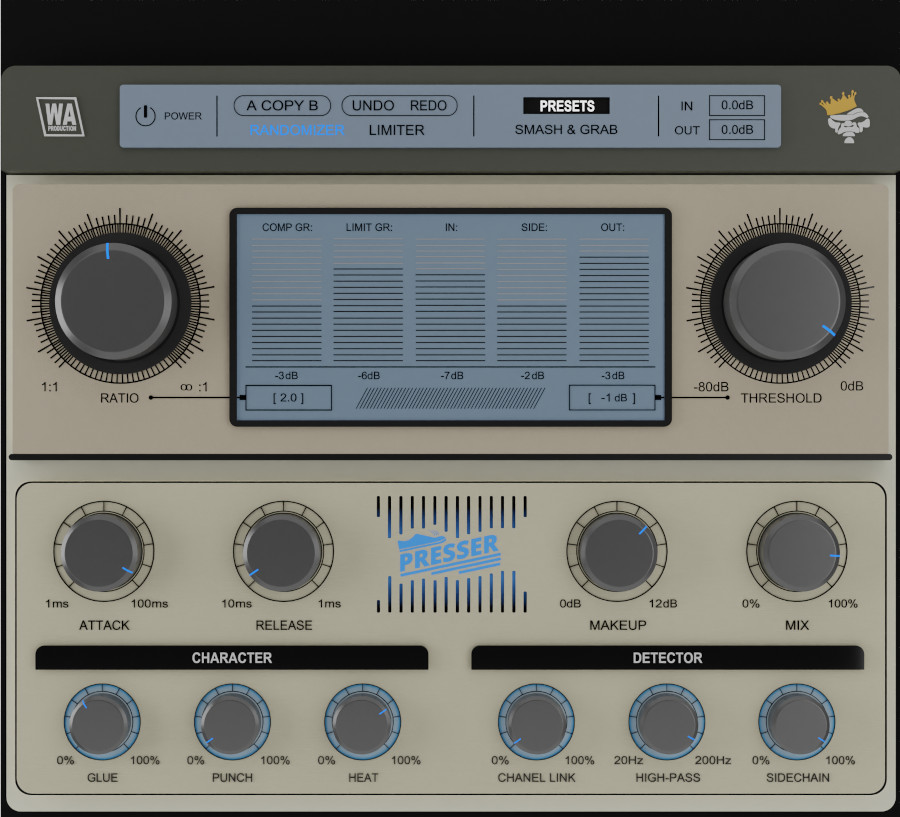
Task: Click the GLUE knob
Action: [x=102, y=721]
